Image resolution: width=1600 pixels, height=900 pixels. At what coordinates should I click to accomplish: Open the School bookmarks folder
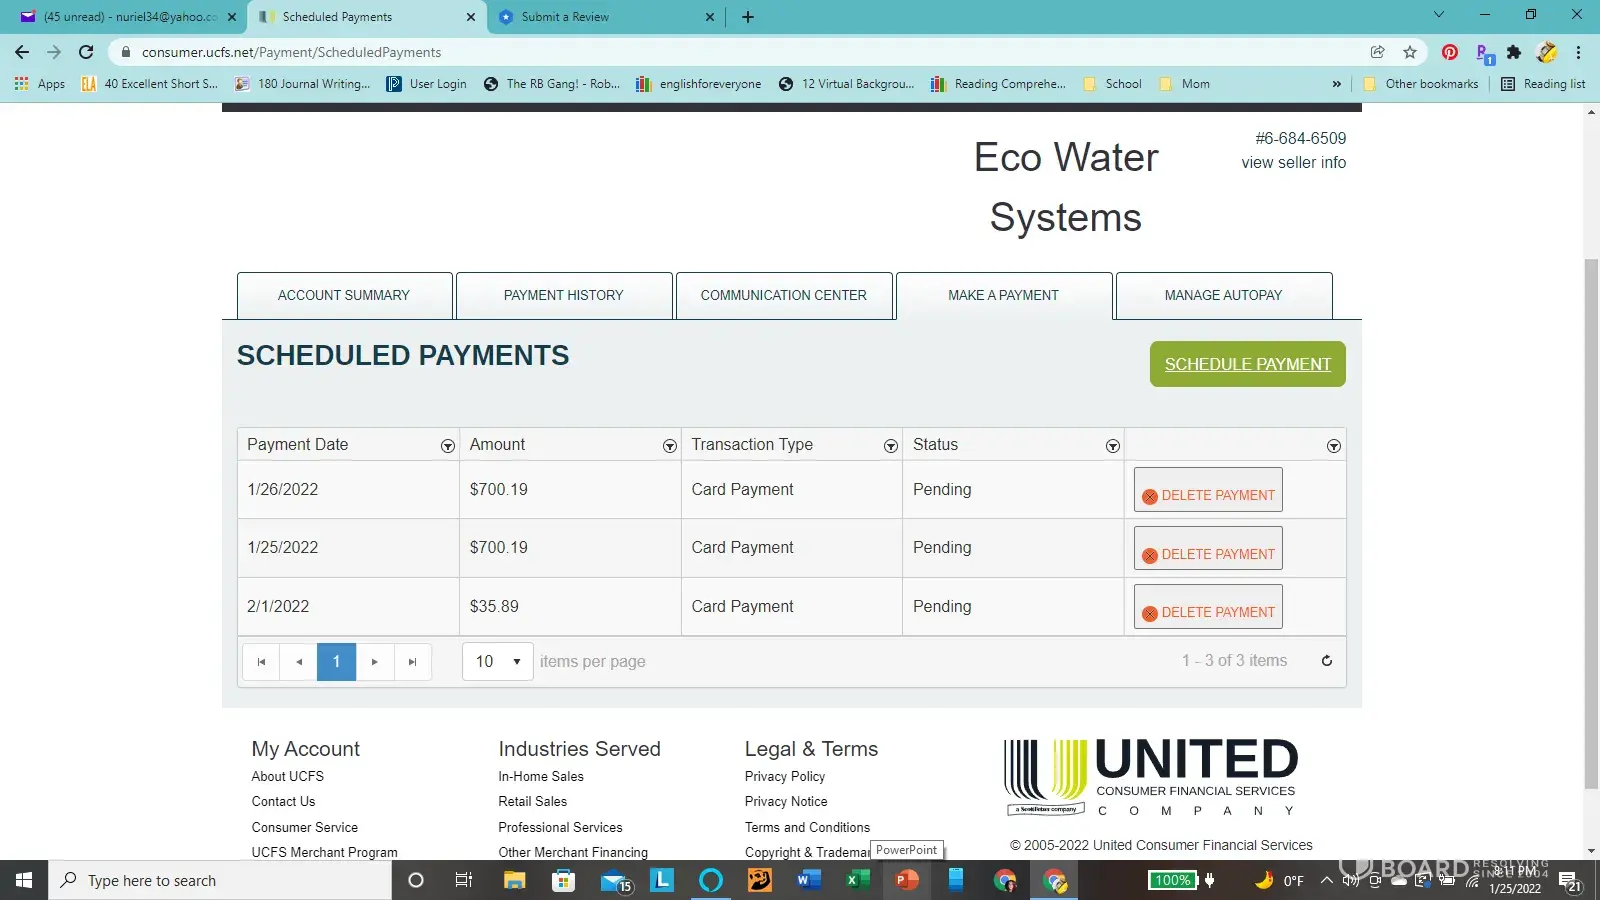click(1112, 84)
